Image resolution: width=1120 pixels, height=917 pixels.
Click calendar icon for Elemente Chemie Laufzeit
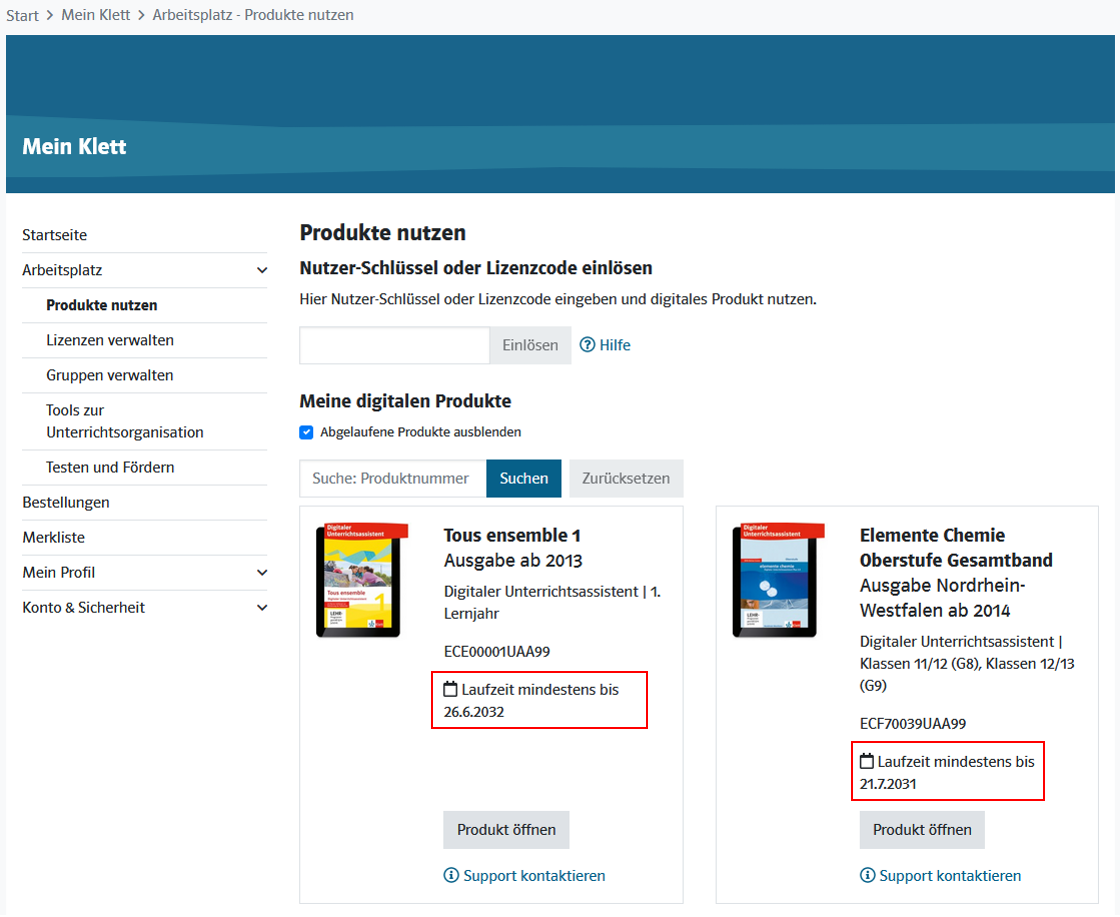tap(866, 761)
